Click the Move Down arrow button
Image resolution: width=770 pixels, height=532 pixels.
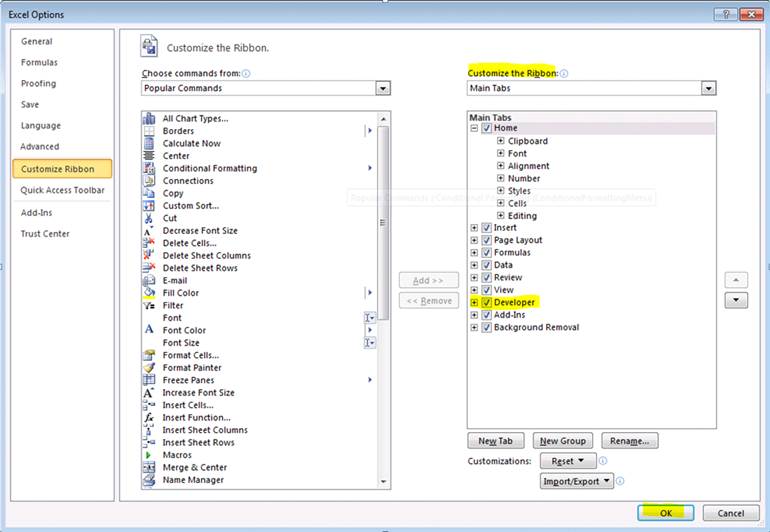pyautogui.click(x=736, y=300)
